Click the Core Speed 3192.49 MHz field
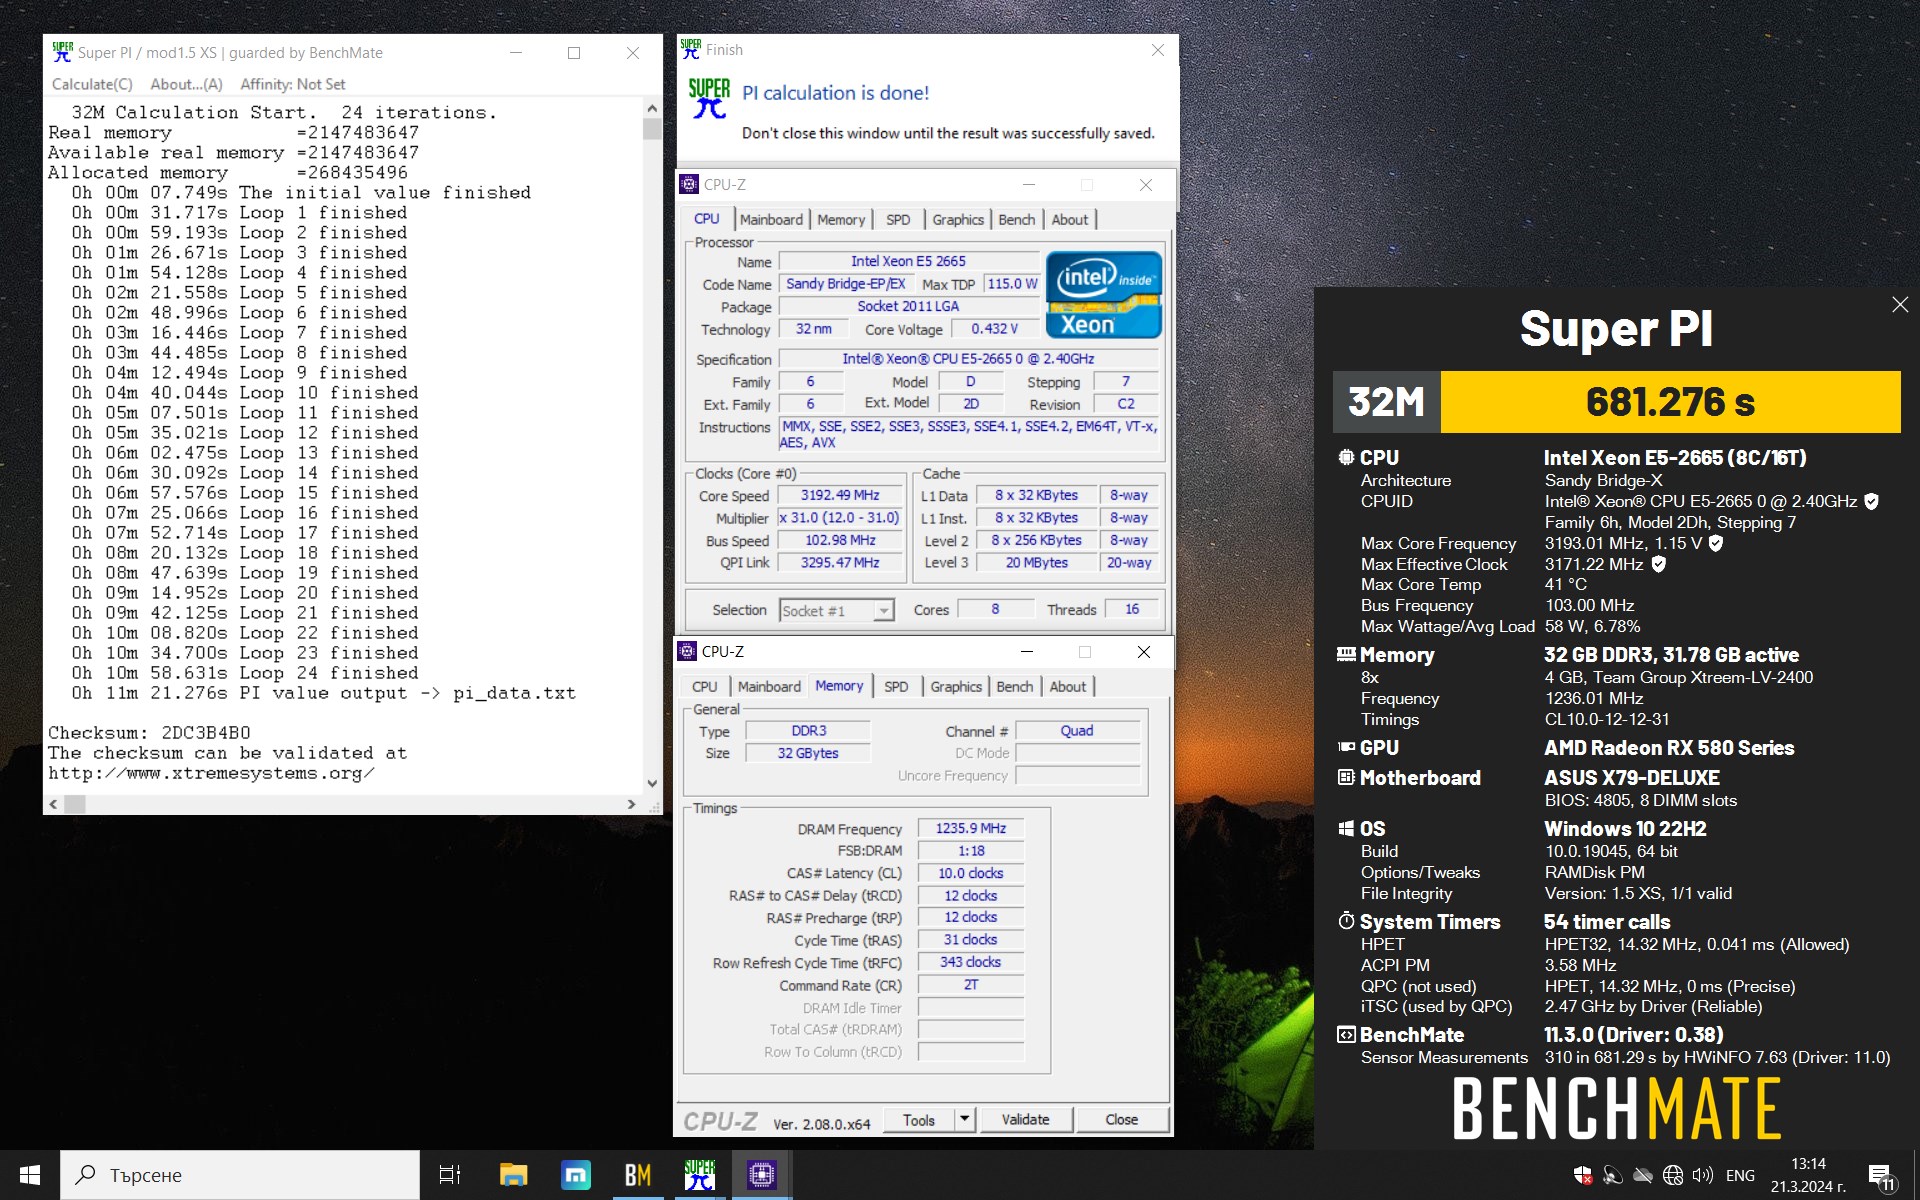Viewport: 1920px width, 1200px height. (x=840, y=496)
